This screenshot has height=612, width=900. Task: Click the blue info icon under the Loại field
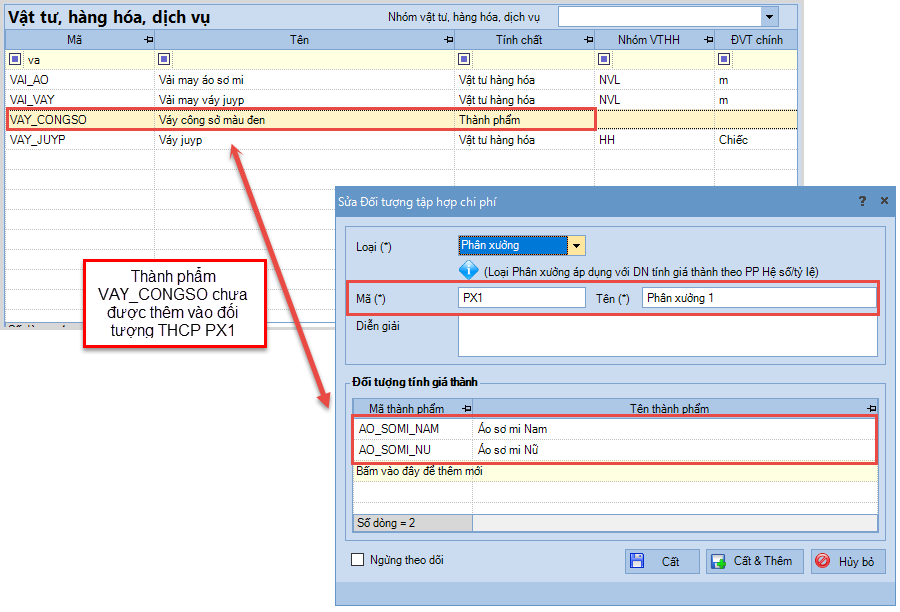tap(469, 270)
